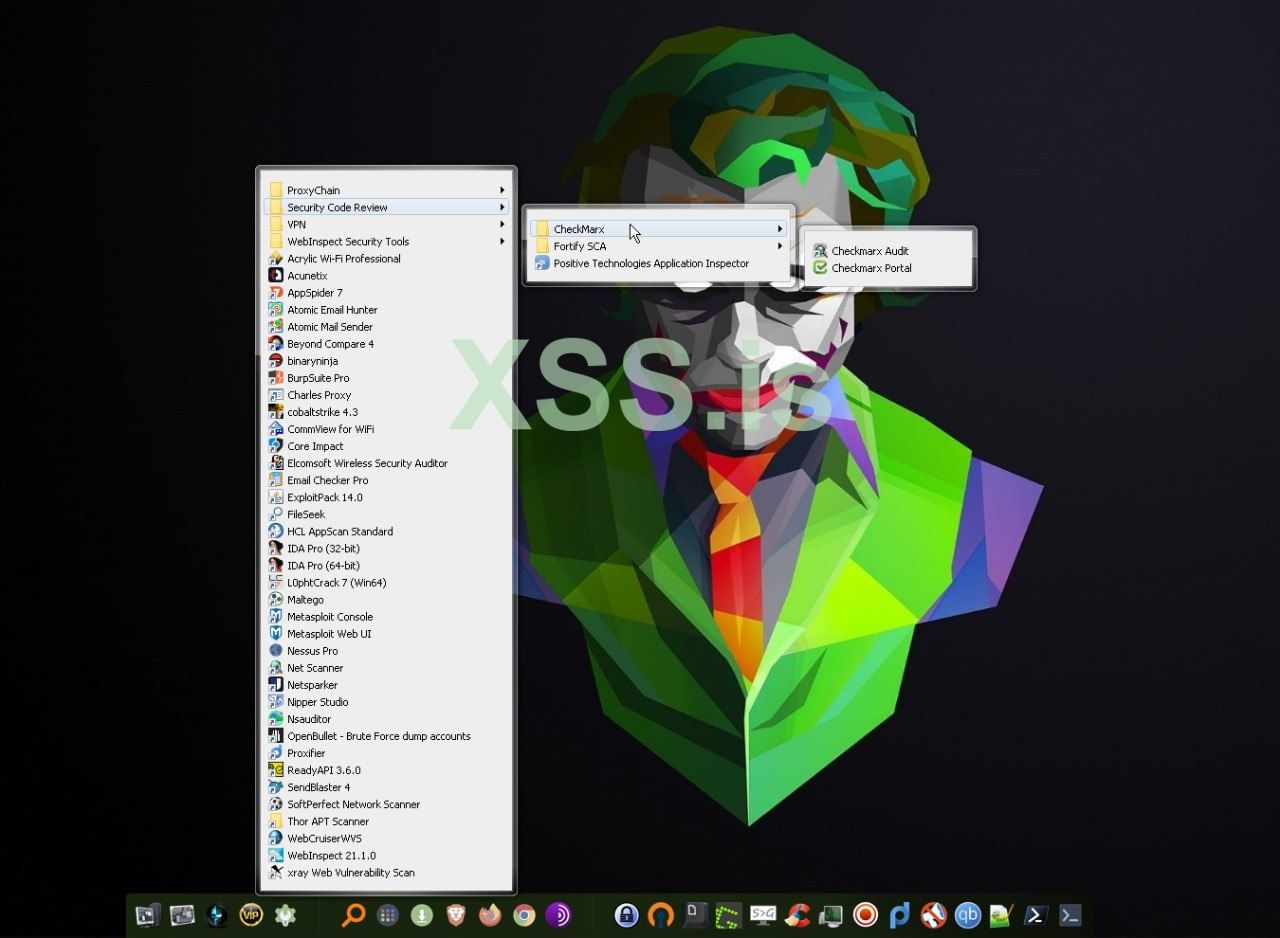Select the Security Code Review menu entry

click(x=386, y=207)
